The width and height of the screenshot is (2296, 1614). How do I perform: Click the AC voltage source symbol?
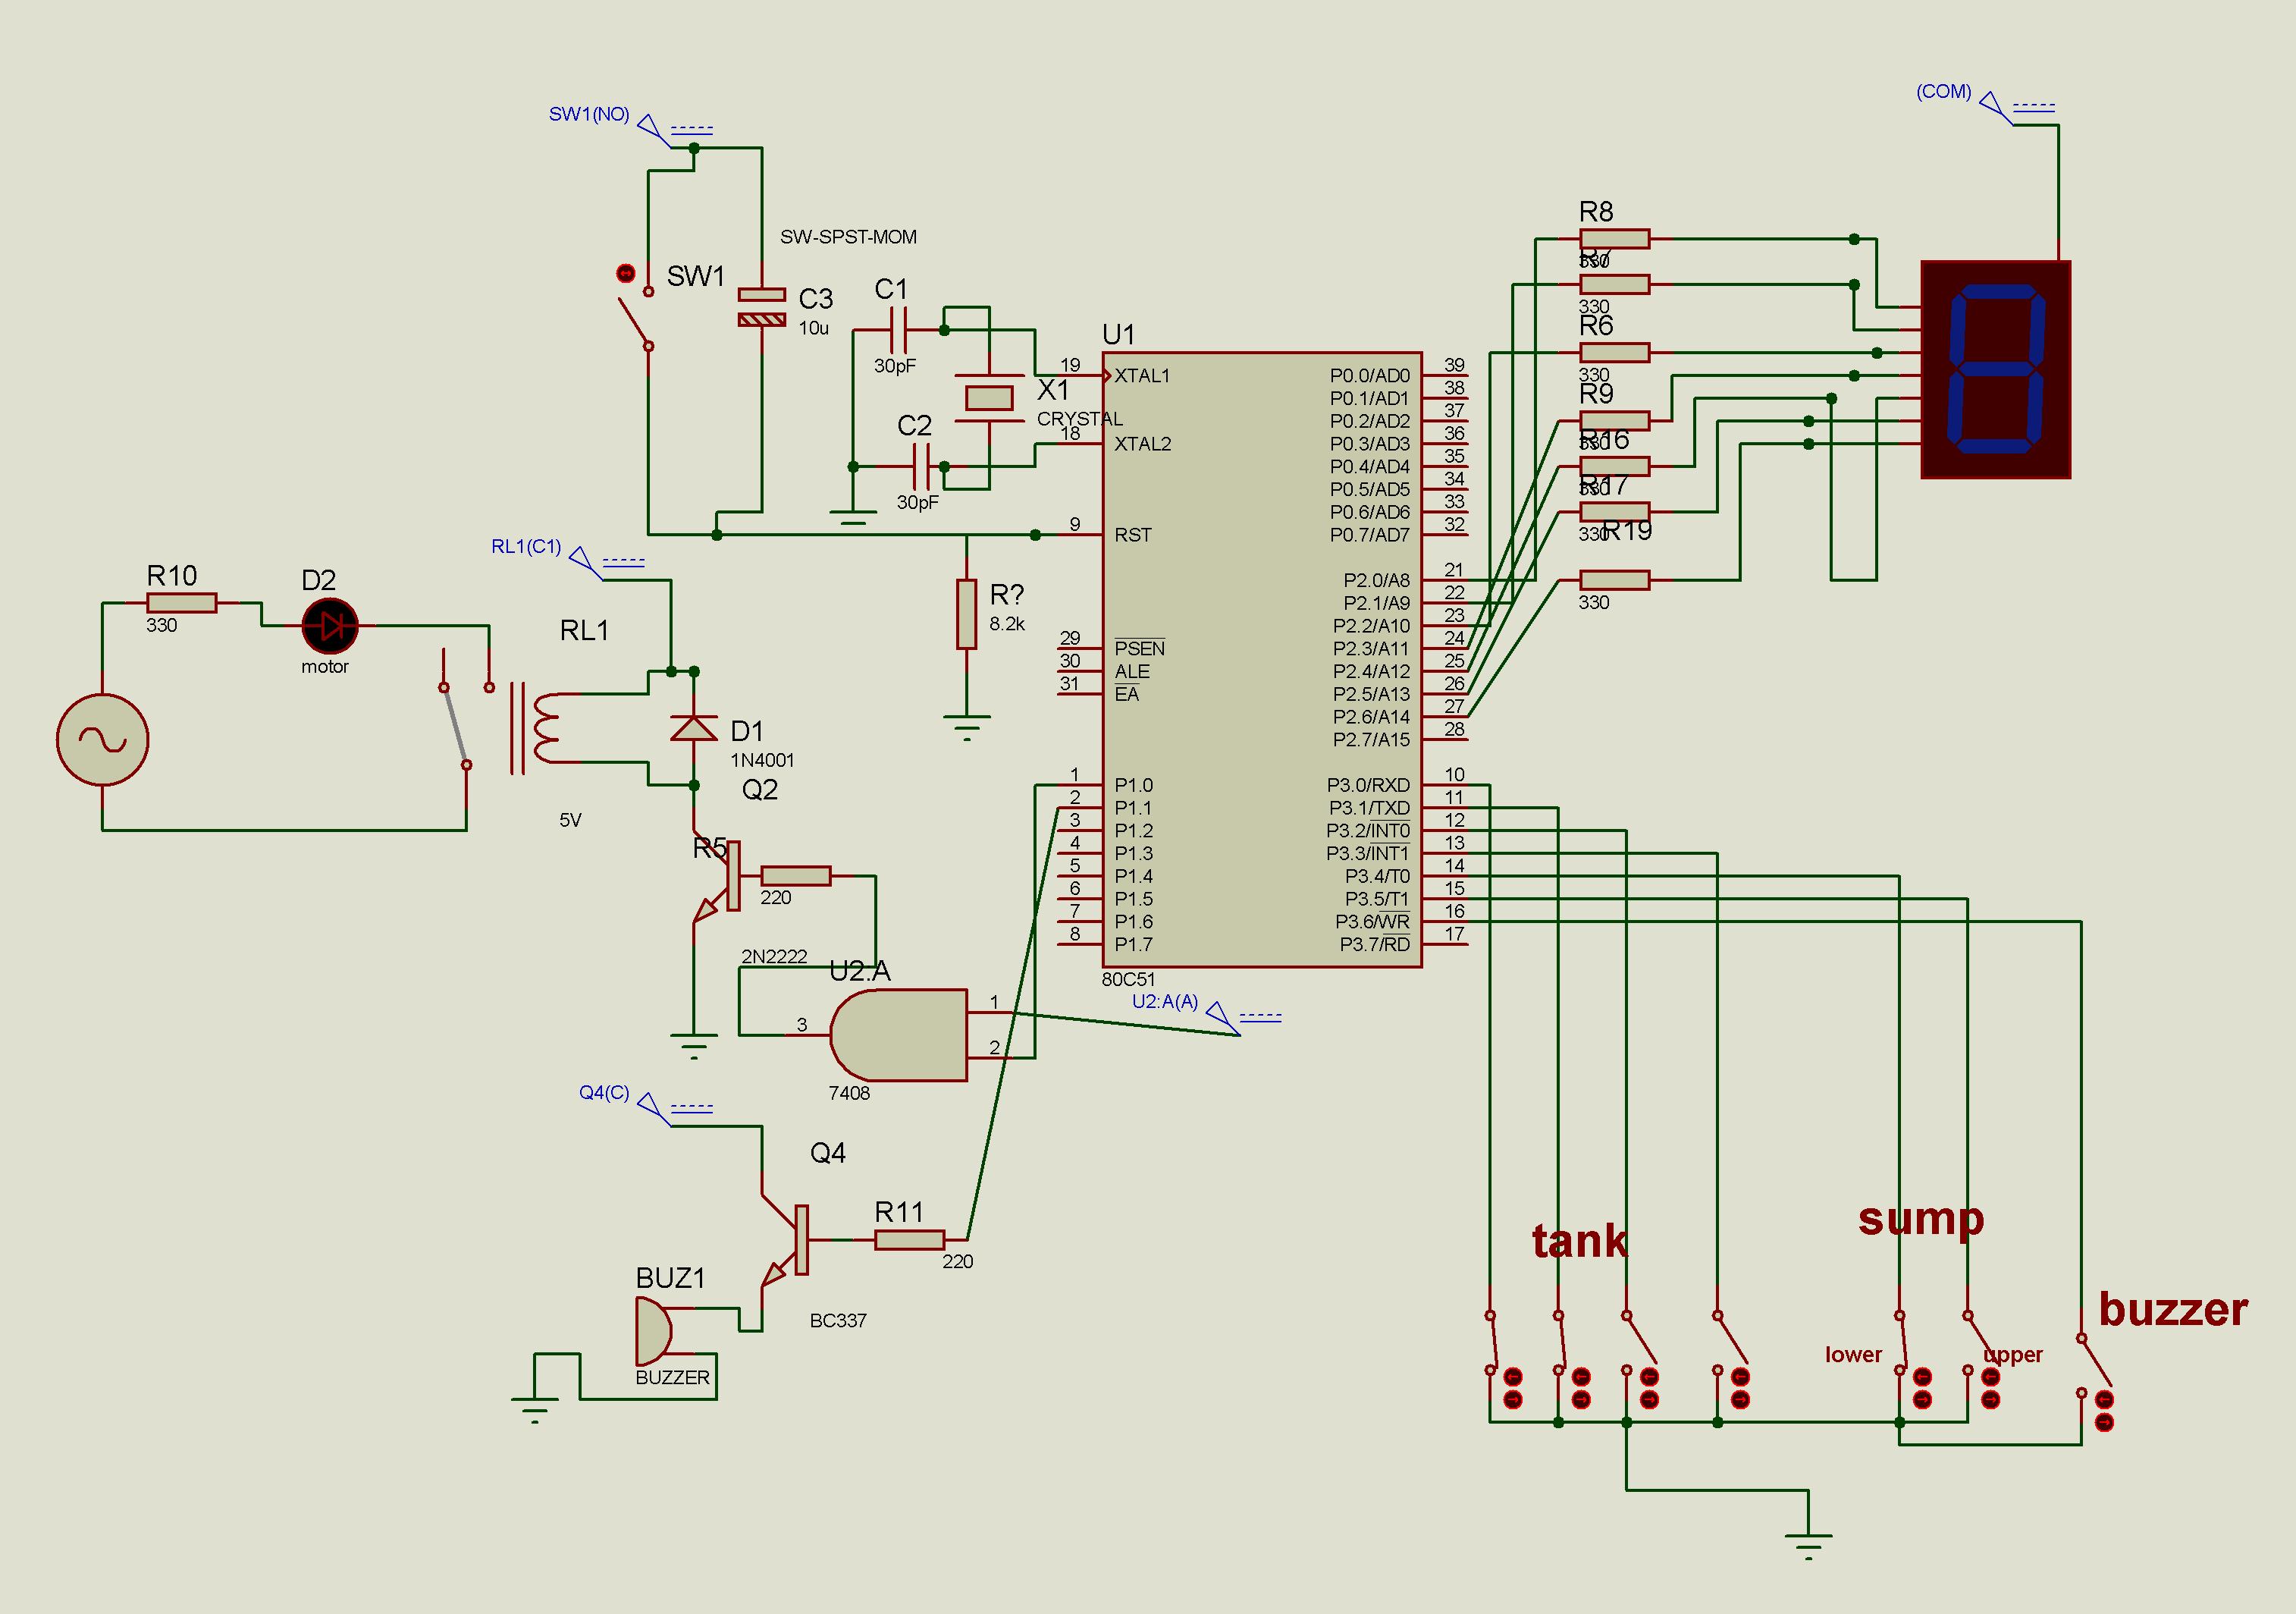(x=103, y=740)
